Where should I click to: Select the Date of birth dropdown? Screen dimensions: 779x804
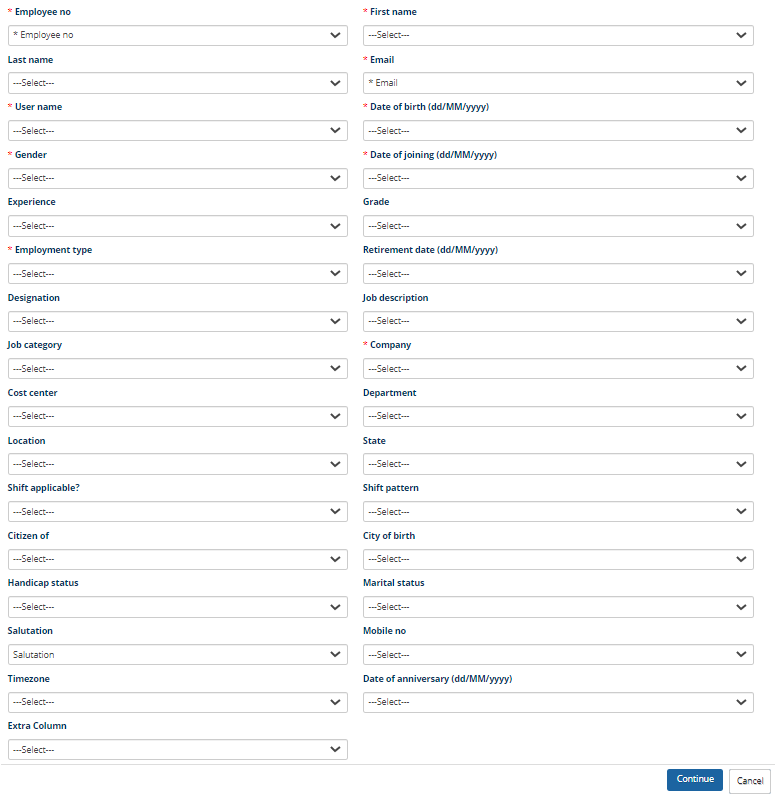(558, 131)
